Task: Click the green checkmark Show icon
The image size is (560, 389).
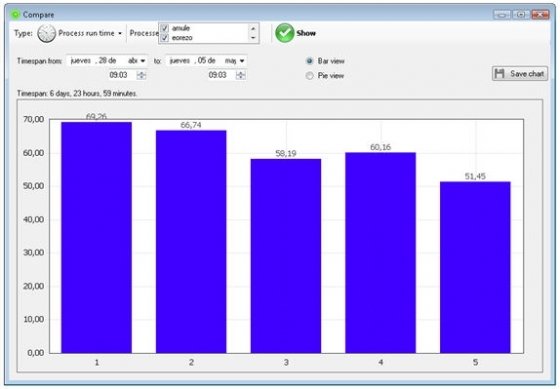Action: pyautogui.click(x=285, y=33)
